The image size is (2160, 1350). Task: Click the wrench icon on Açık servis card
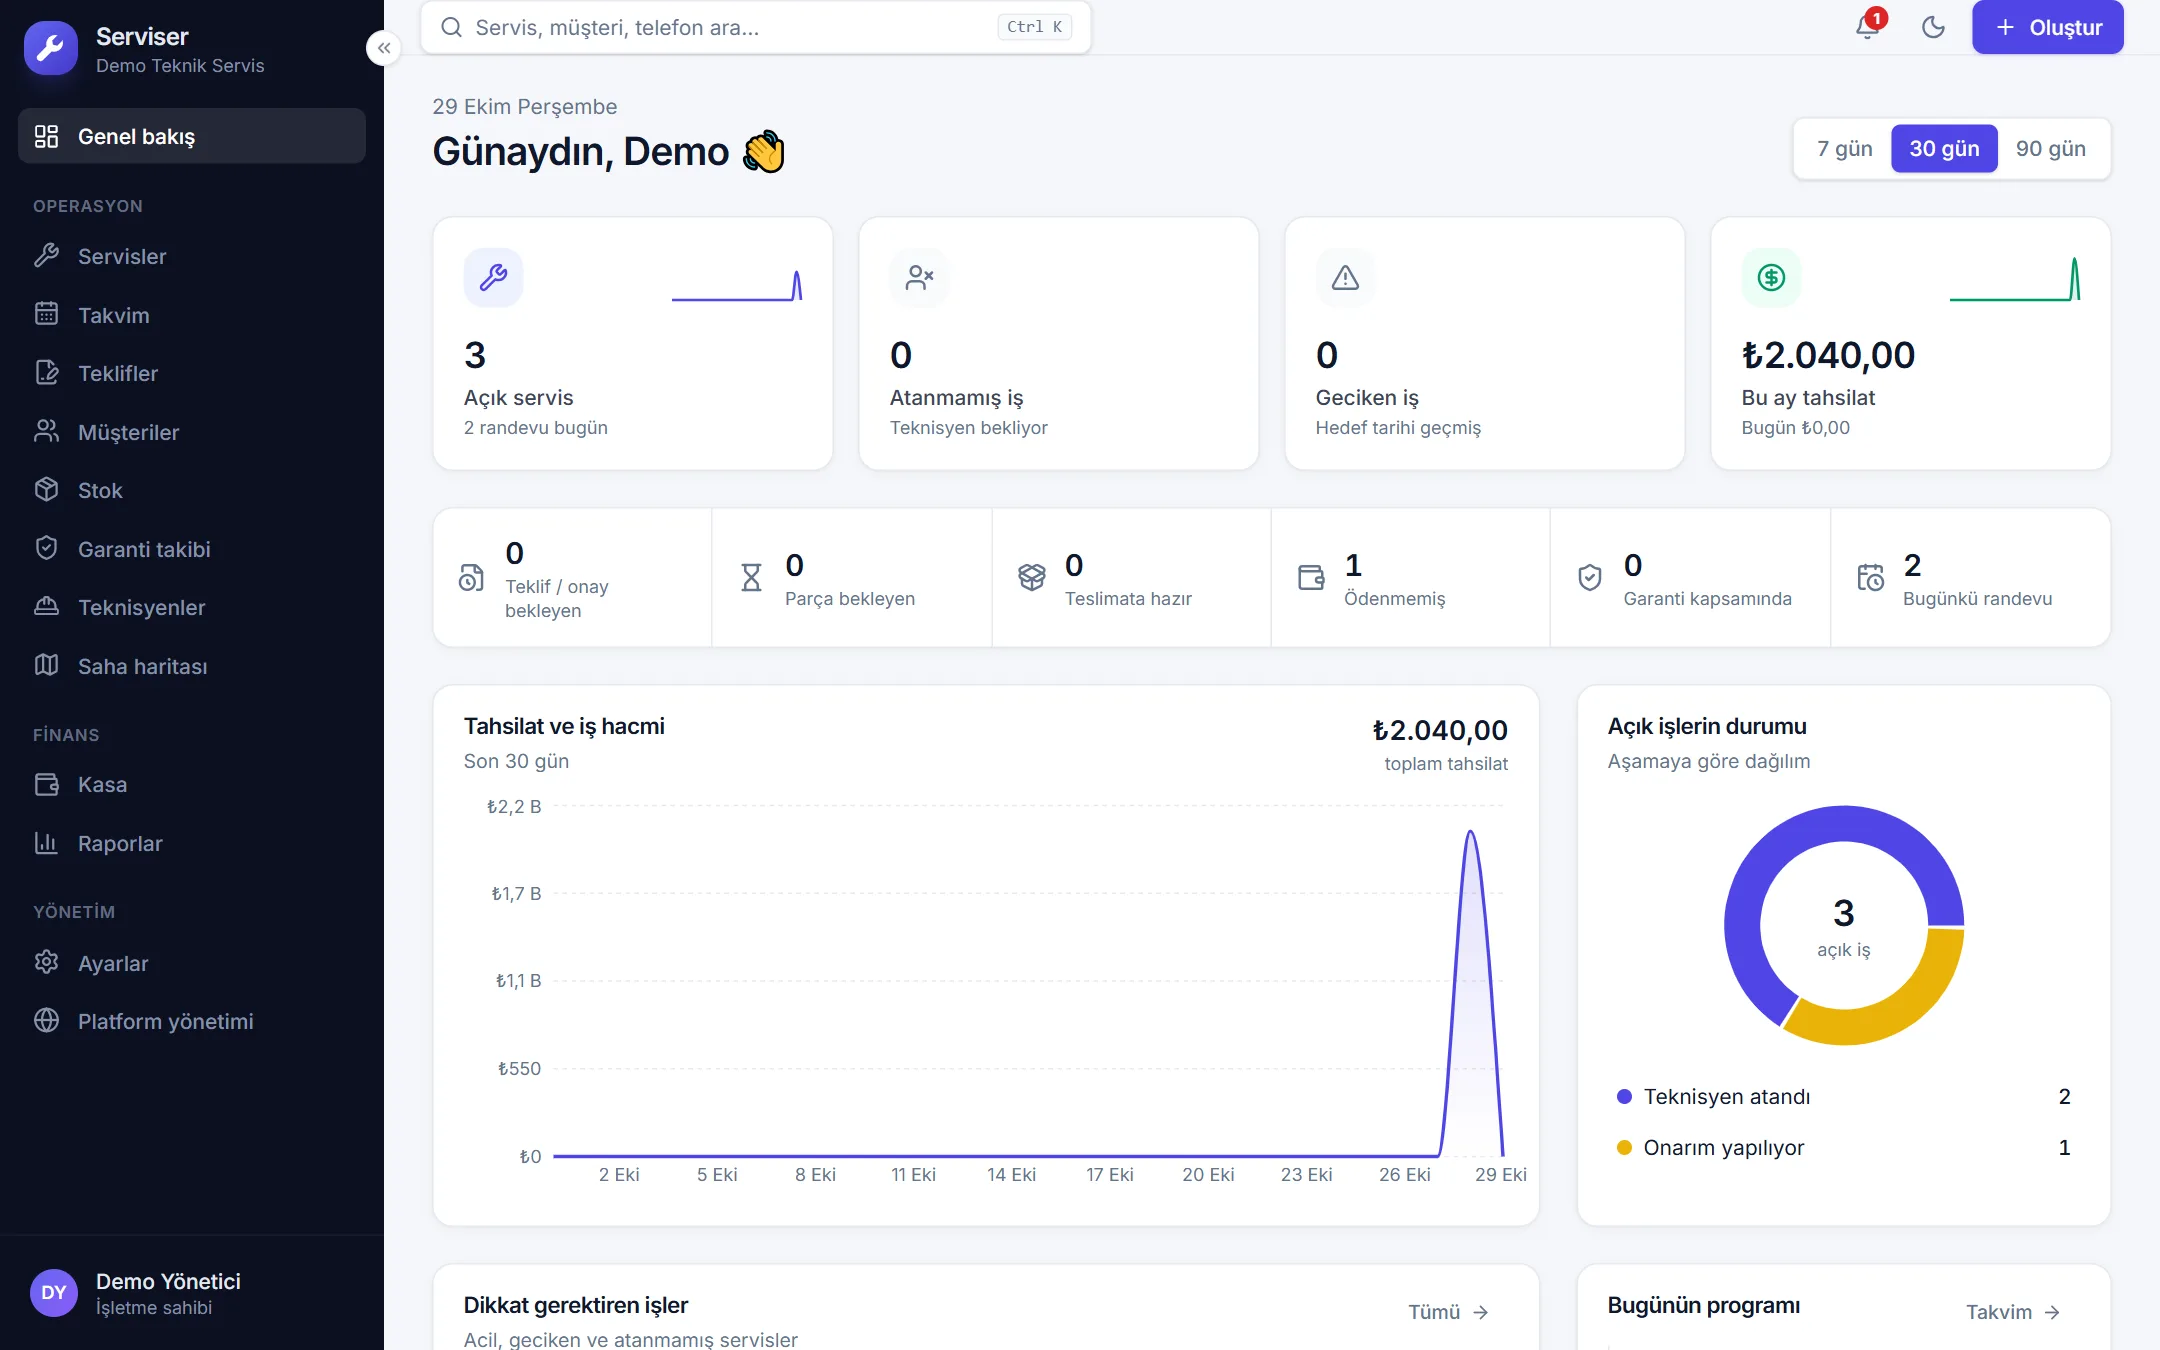click(x=493, y=277)
